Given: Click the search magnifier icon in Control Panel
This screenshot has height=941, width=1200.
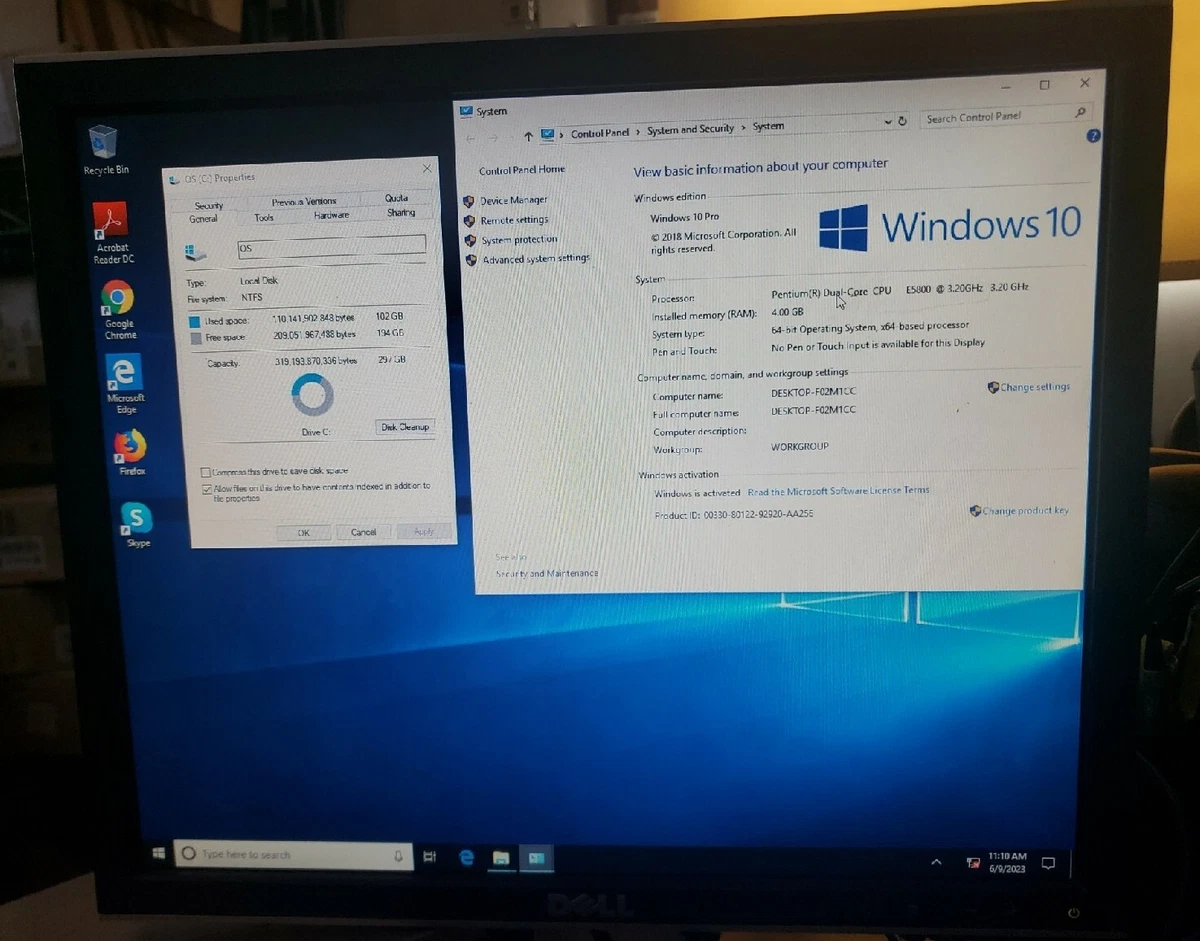Looking at the screenshot, I should coord(1080,113).
